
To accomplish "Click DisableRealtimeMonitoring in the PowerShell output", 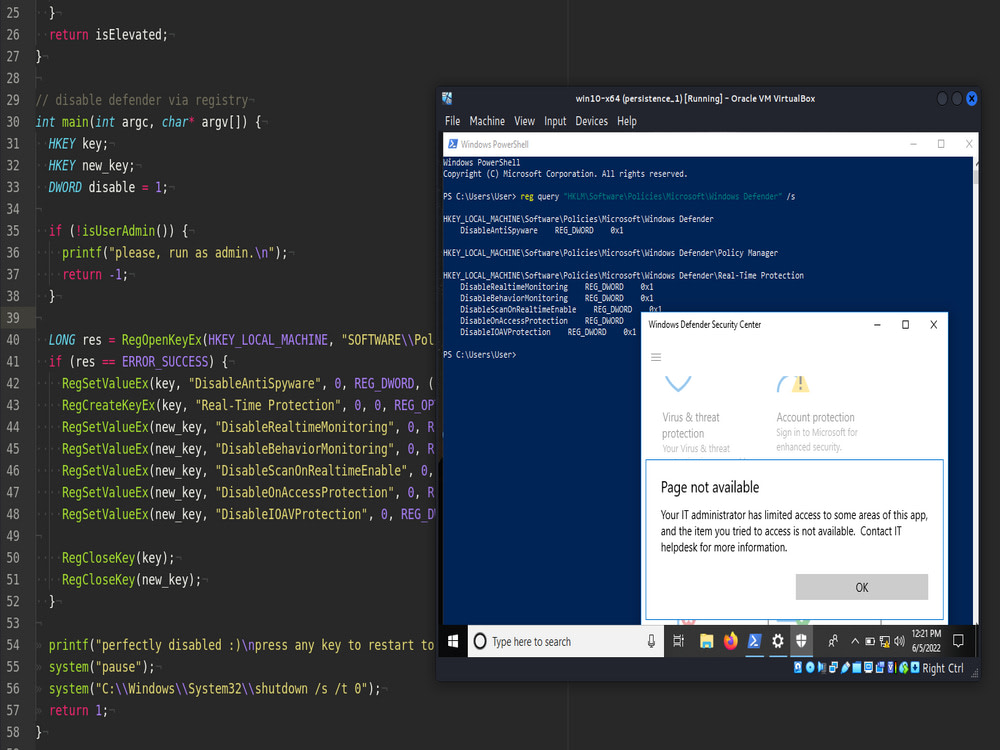I will point(513,287).
